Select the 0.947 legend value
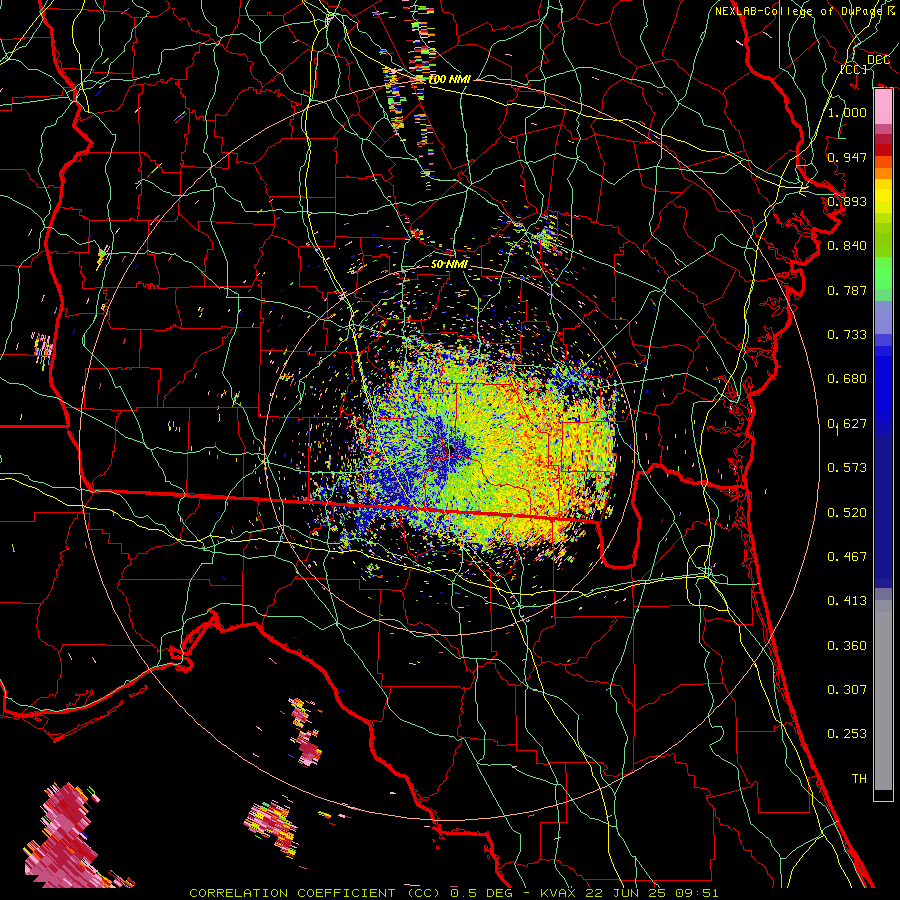This screenshot has height=900, width=900. point(847,157)
